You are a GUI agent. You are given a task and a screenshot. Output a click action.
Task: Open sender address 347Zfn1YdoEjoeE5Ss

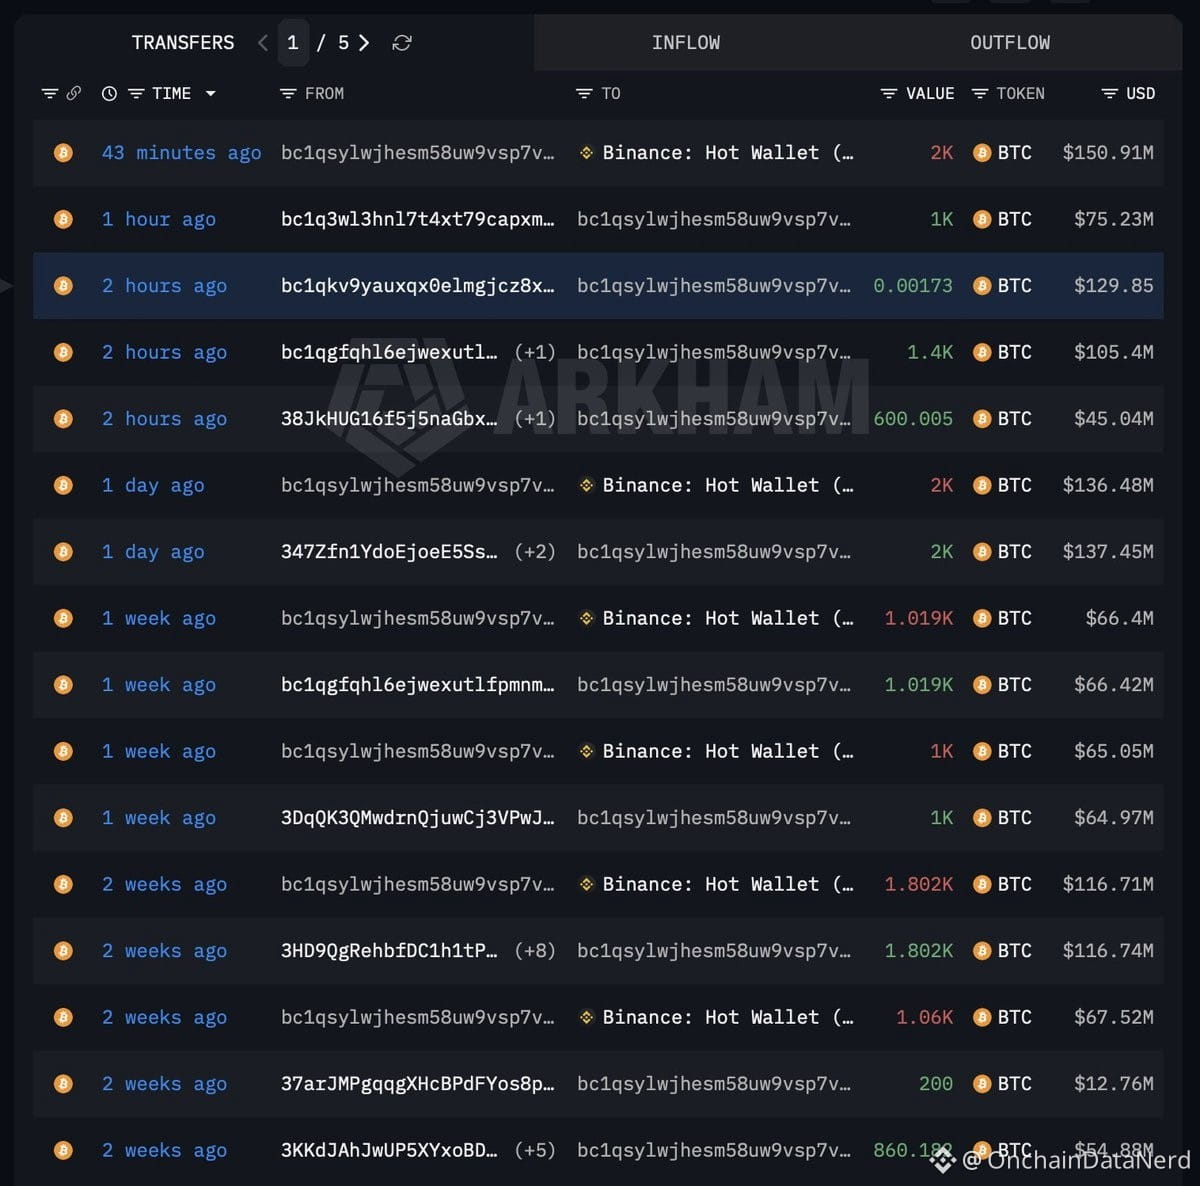click(x=388, y=552)
